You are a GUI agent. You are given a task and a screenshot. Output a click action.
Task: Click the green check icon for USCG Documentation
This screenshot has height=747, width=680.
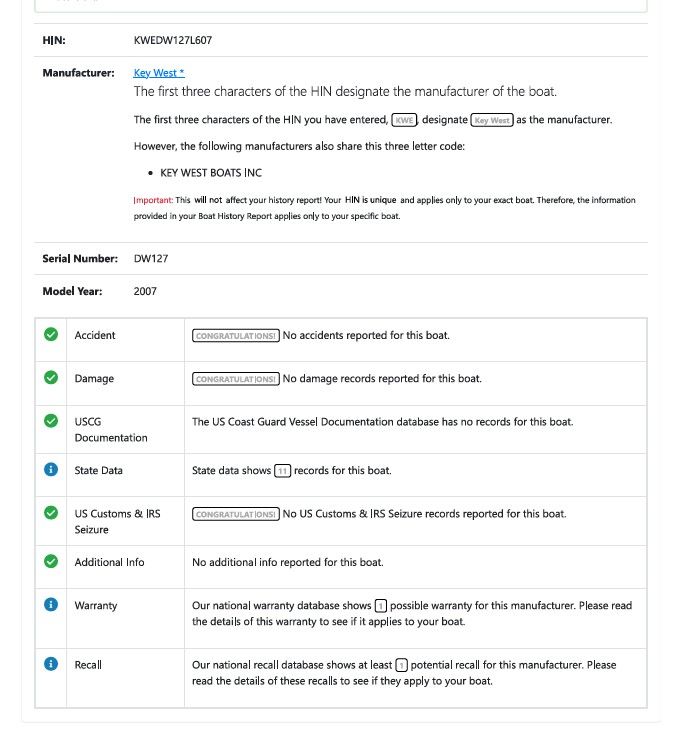point(51,421)
